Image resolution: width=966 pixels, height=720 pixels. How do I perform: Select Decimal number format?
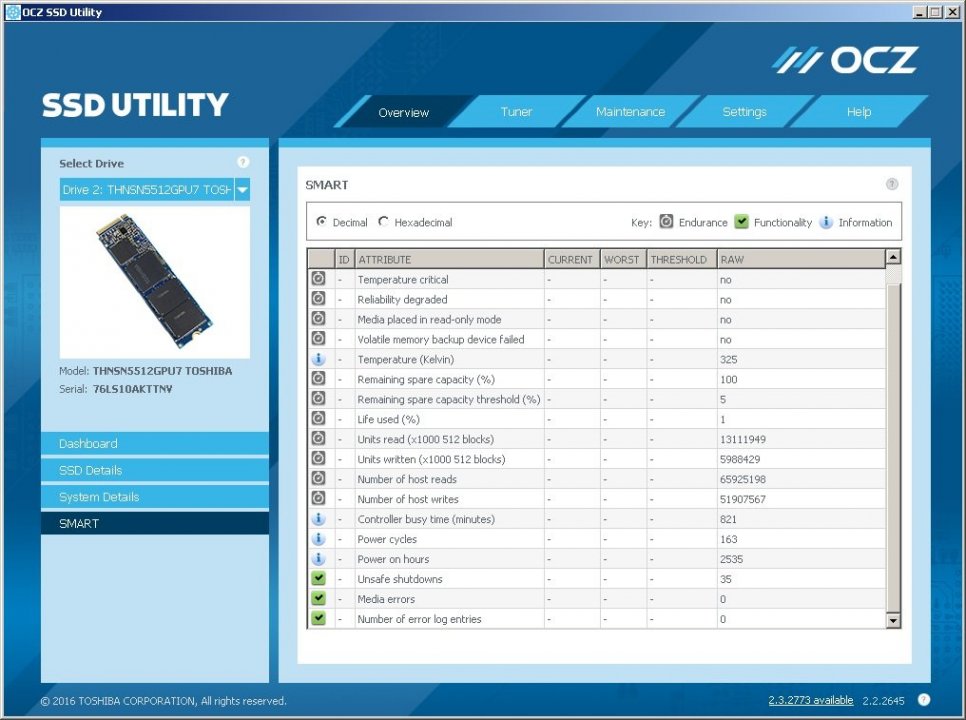tap(321, 221)
